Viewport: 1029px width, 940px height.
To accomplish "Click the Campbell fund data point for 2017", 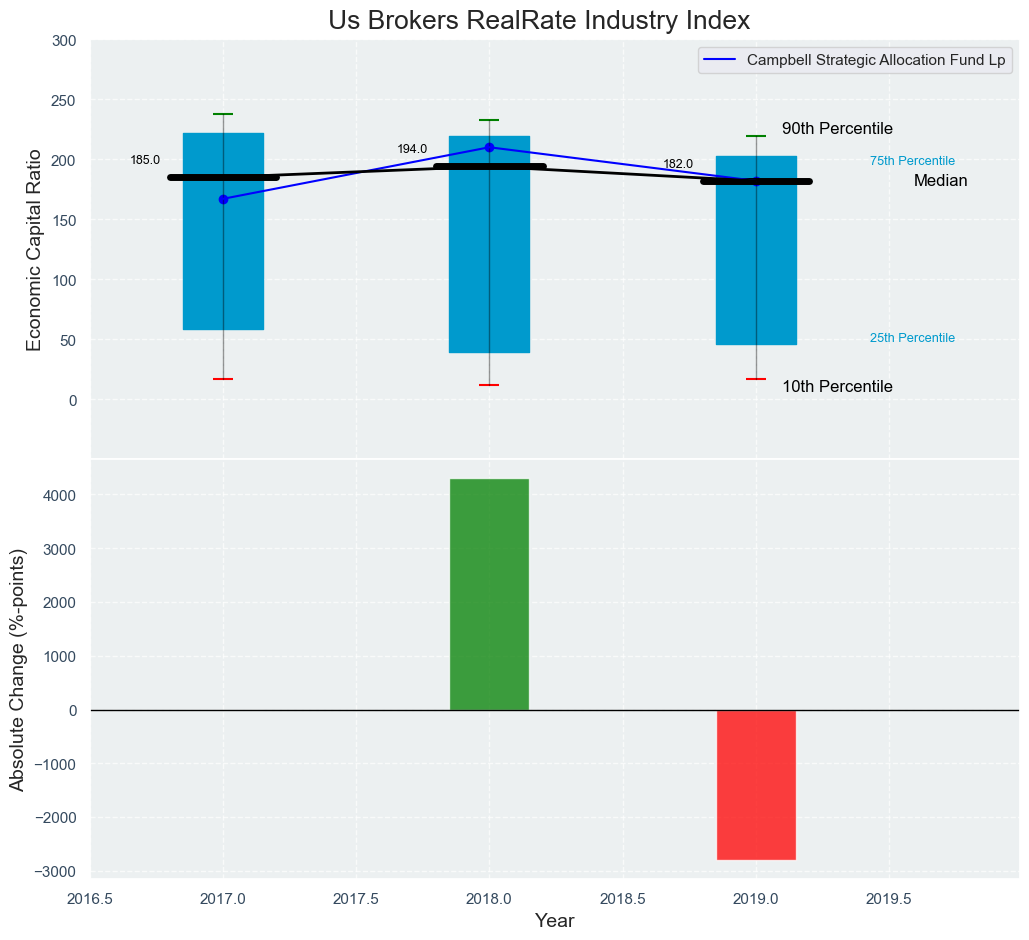I will pyautogui.click(x=223, y=199).
